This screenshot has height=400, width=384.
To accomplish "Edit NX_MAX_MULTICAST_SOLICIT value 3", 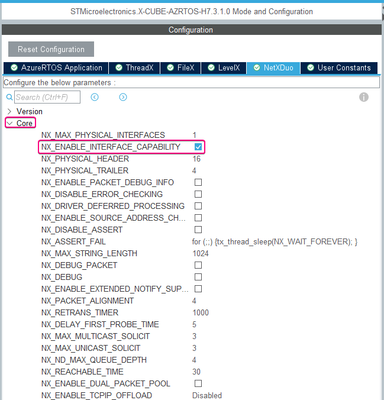I will [194, 336].
